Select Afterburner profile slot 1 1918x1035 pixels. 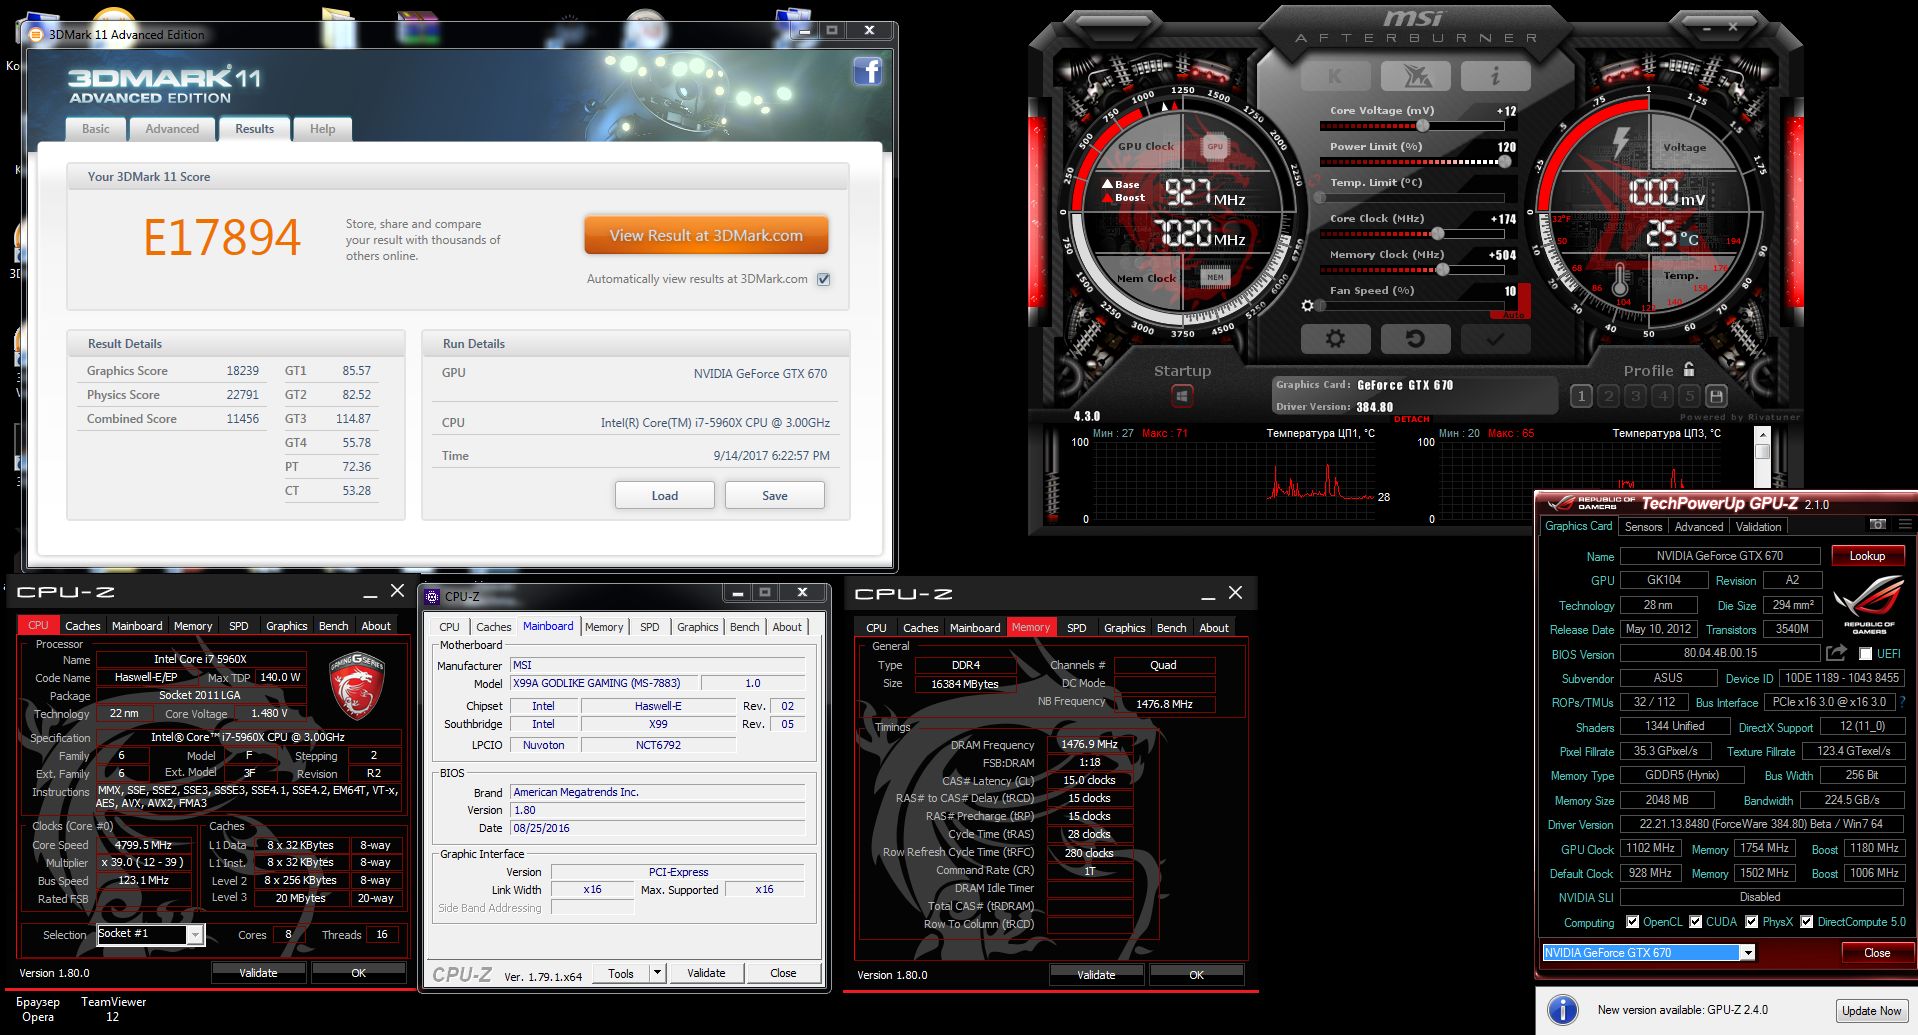[1581, 396]
